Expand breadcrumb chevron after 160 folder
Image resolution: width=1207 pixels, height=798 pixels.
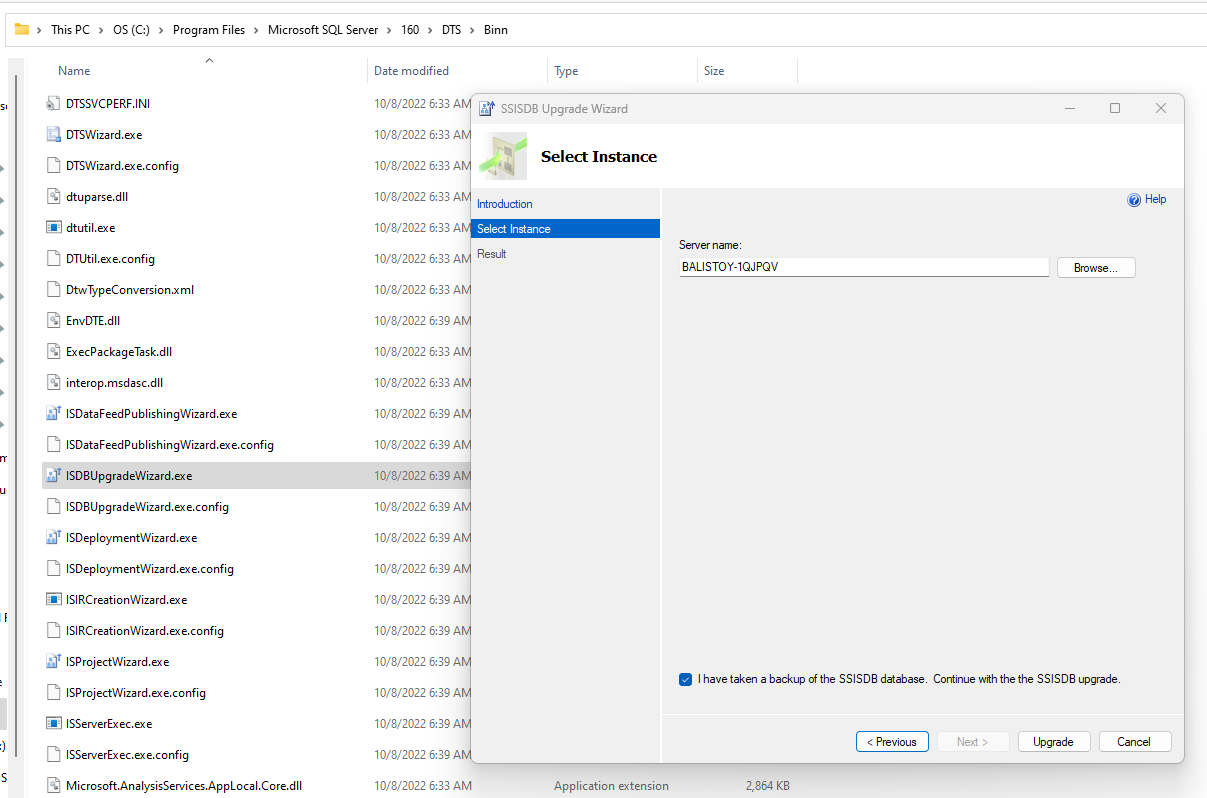(430, 30)
